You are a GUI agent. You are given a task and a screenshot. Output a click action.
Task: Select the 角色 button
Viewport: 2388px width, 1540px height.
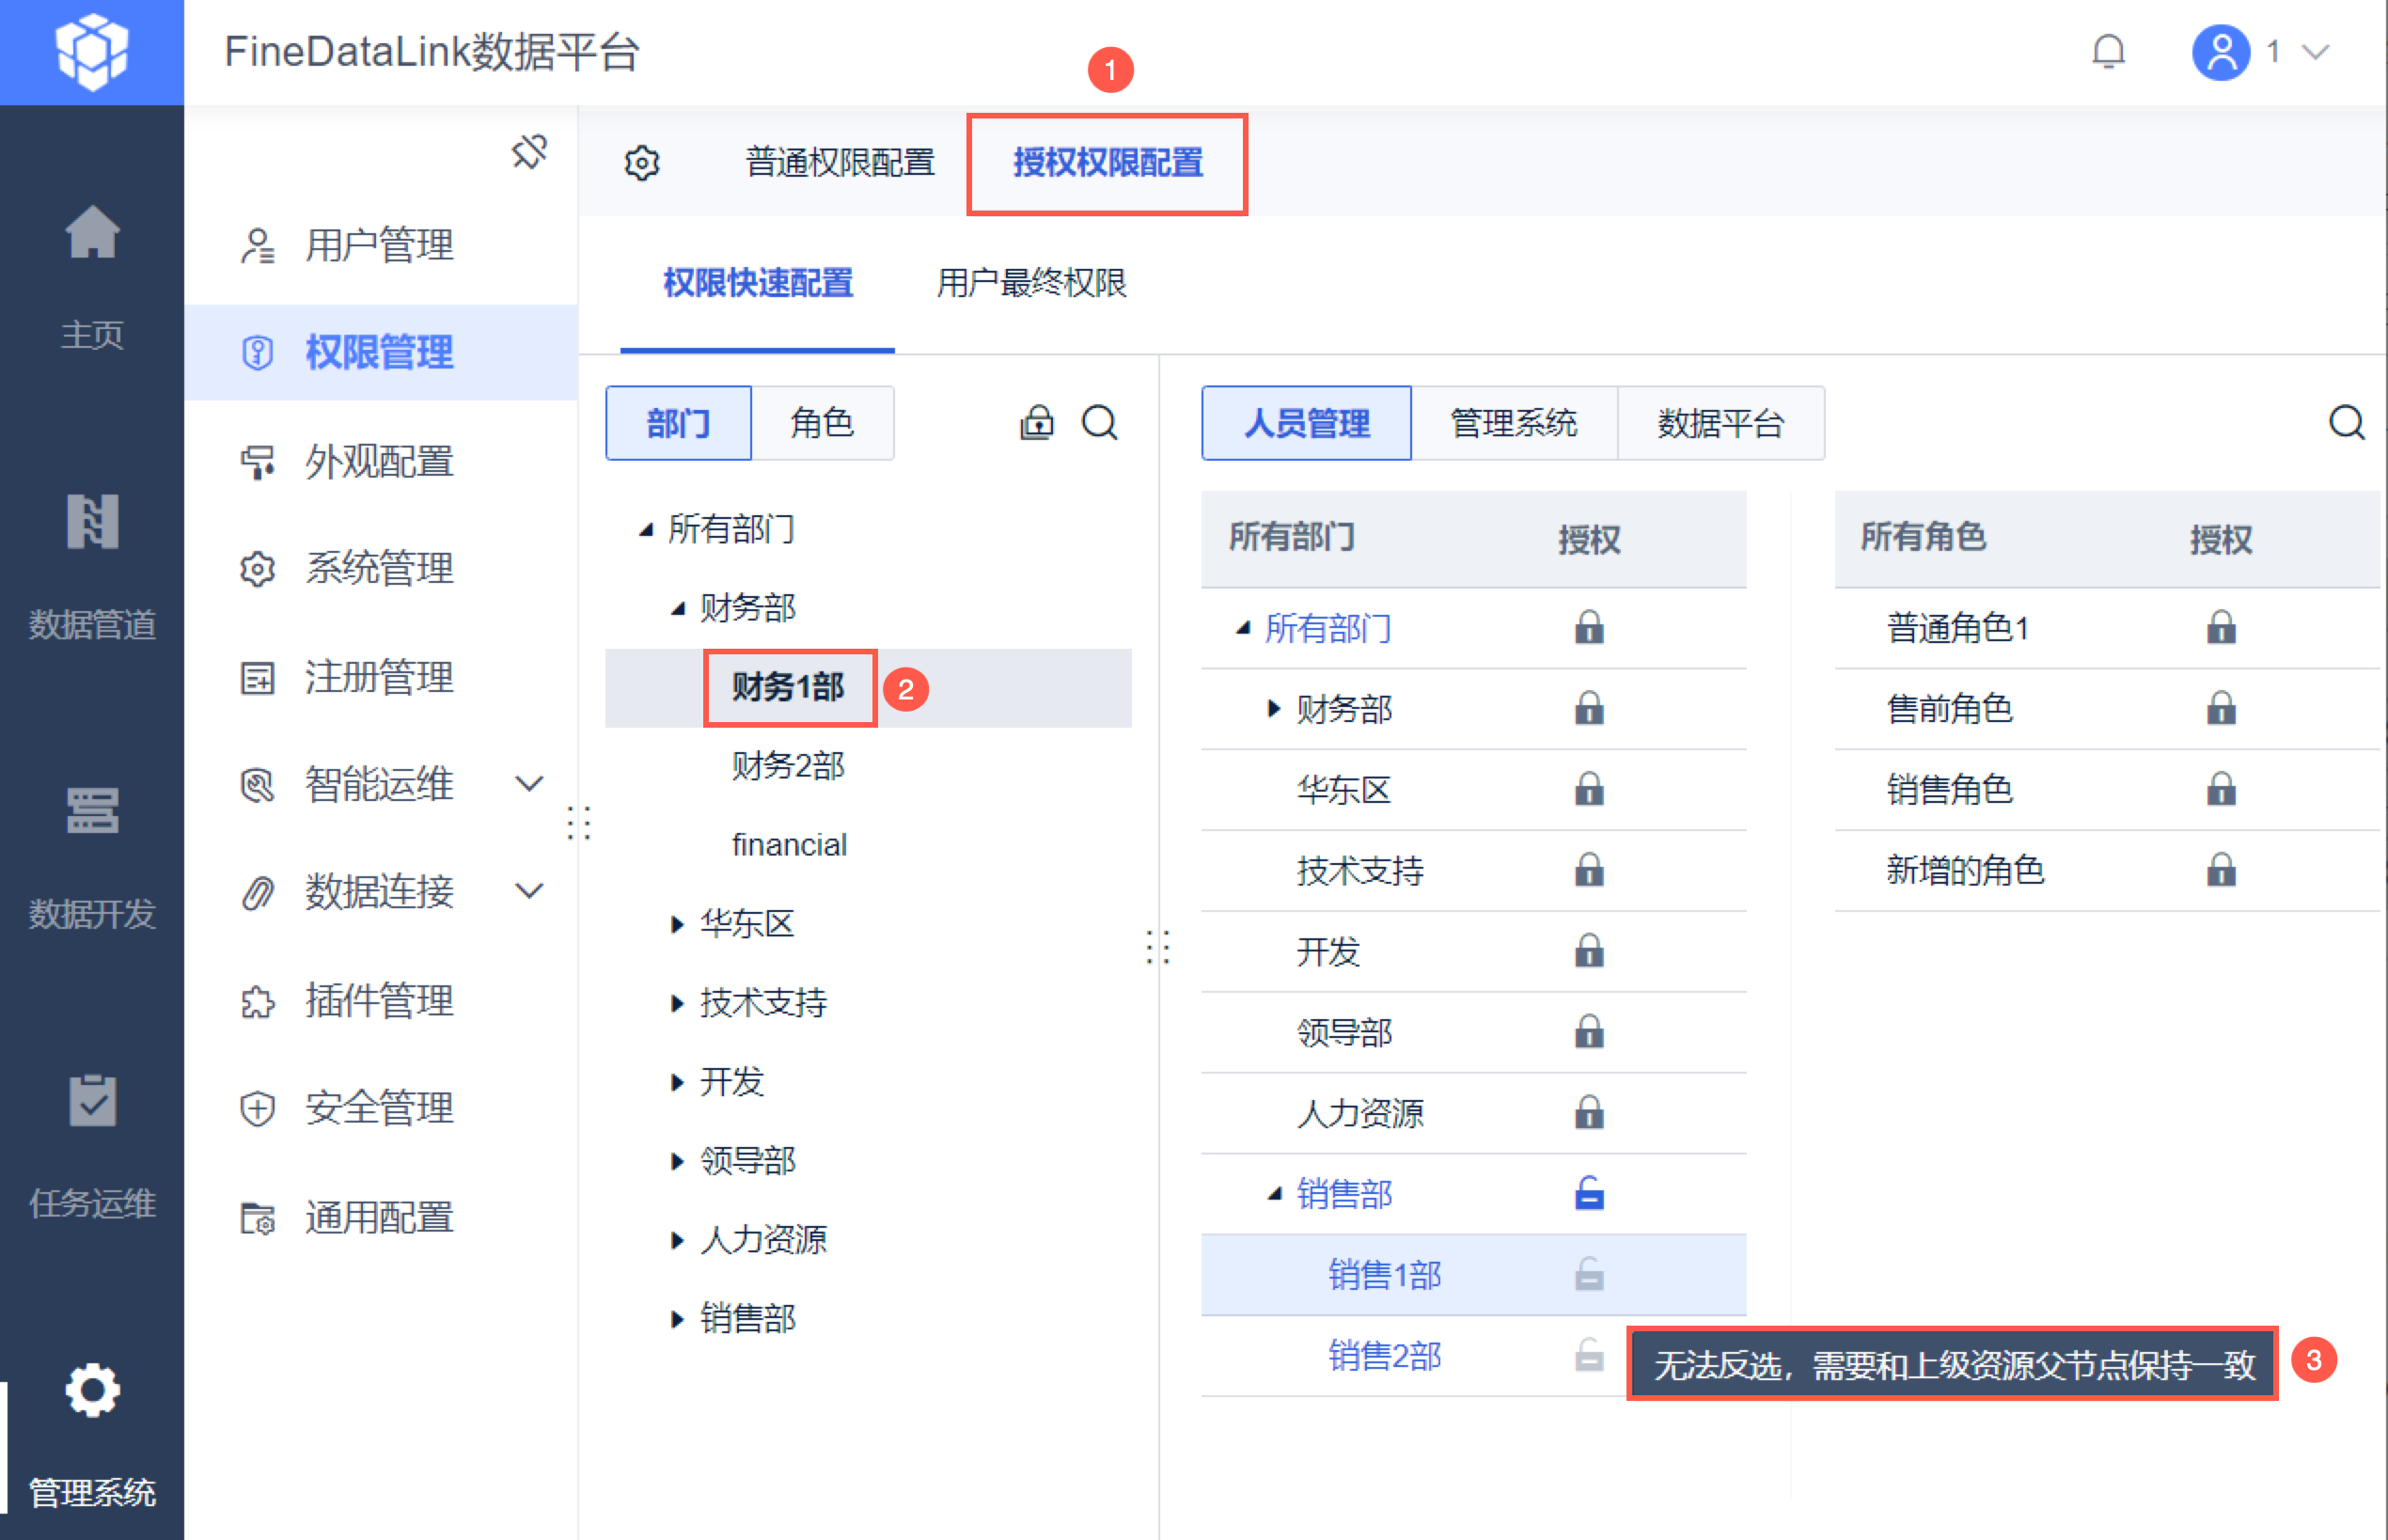tap(821, 423)
